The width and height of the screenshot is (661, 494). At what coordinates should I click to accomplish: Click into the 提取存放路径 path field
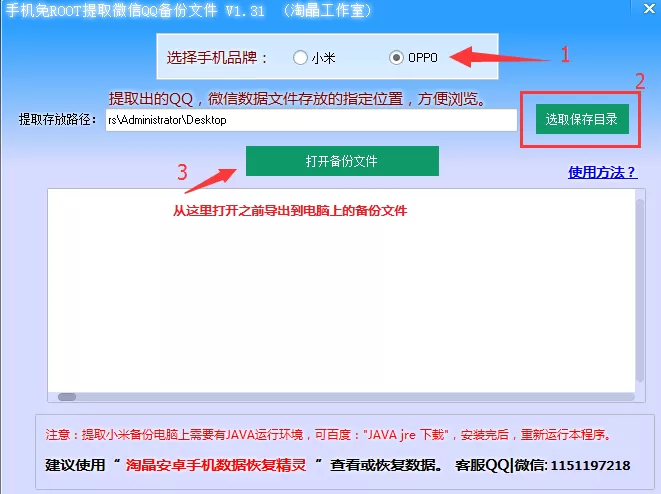coord(311,120)
